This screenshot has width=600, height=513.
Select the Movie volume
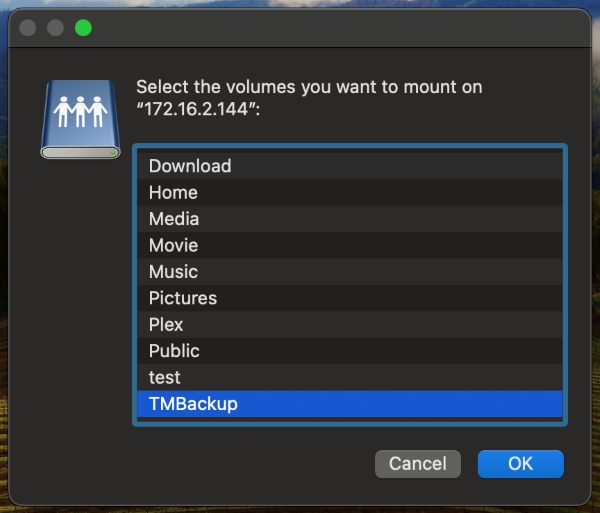click(x=350, y=245)
